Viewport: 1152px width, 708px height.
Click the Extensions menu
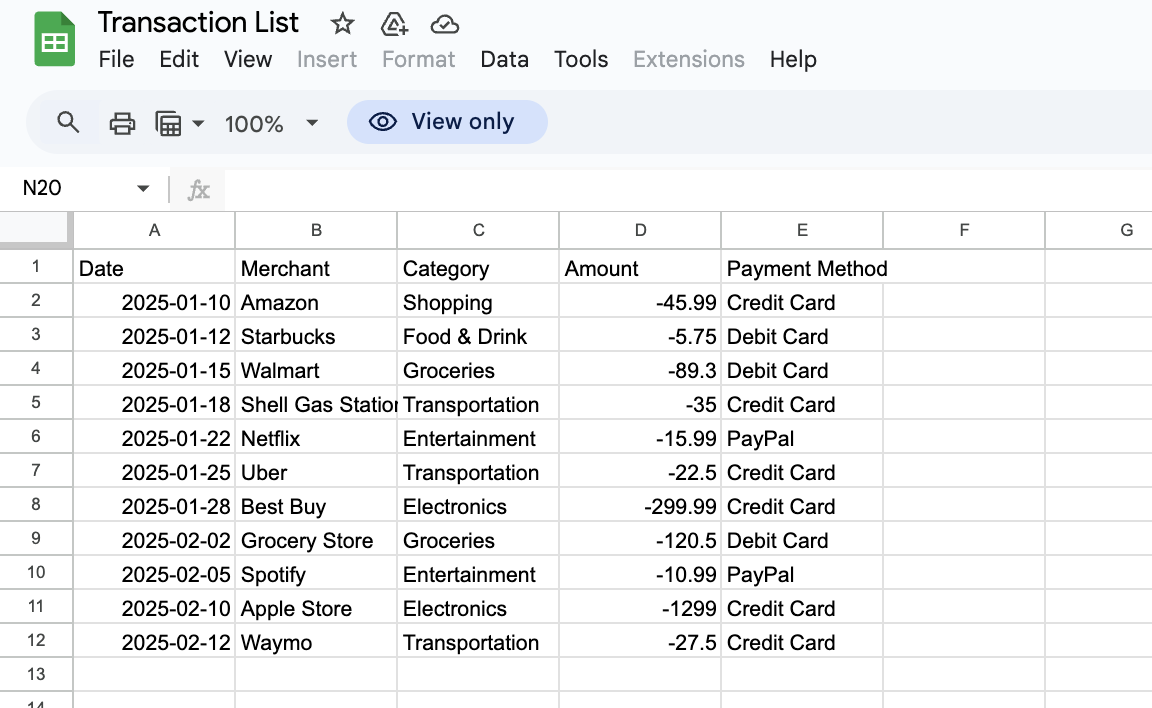(x=688, y=59)
